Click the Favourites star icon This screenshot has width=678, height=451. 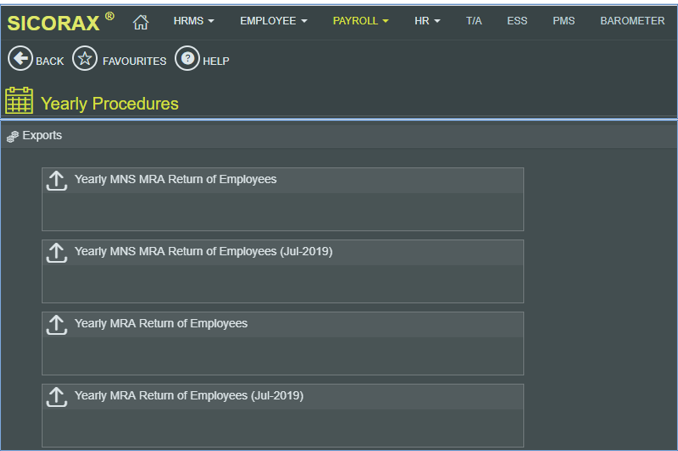[x=85, y=60]
